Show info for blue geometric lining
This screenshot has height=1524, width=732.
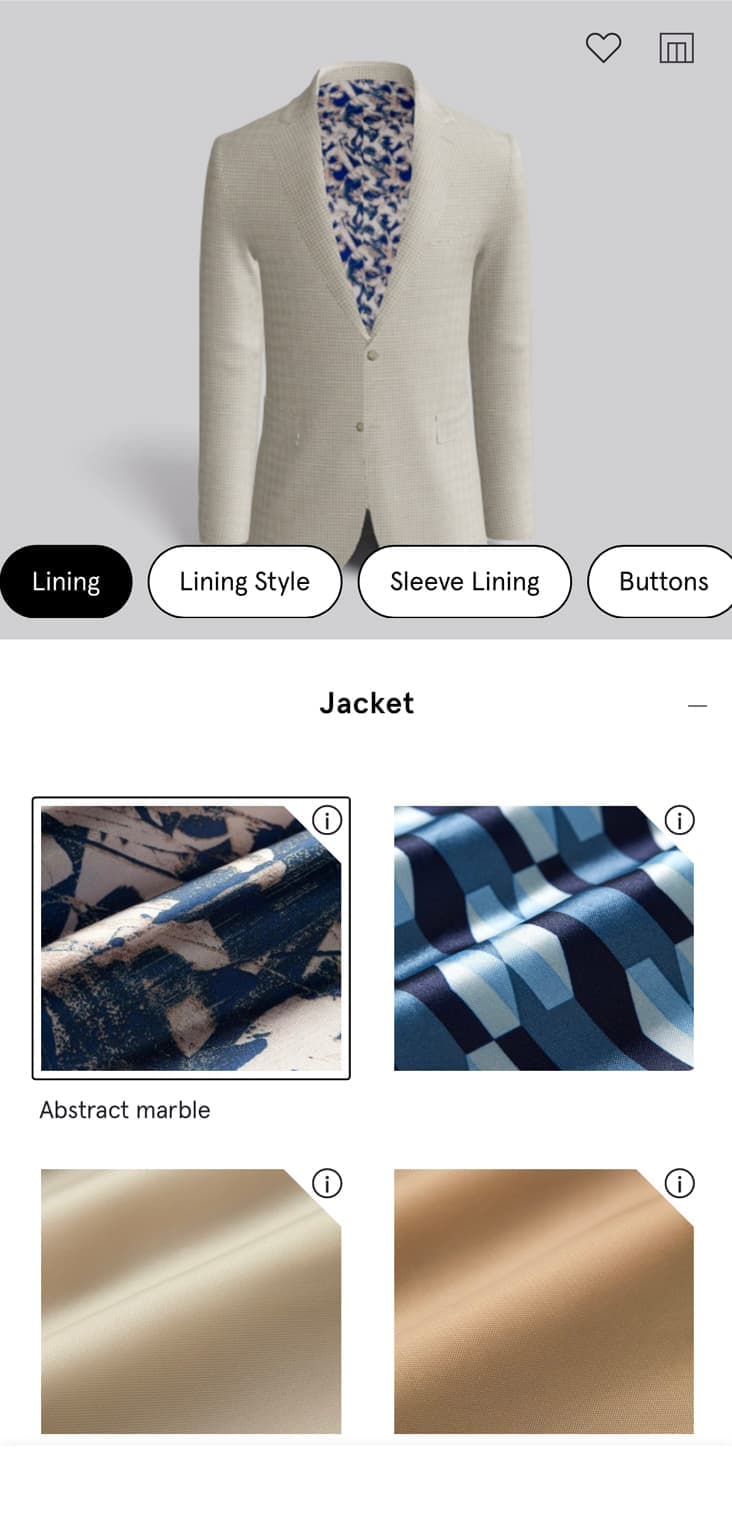[679, 820]
